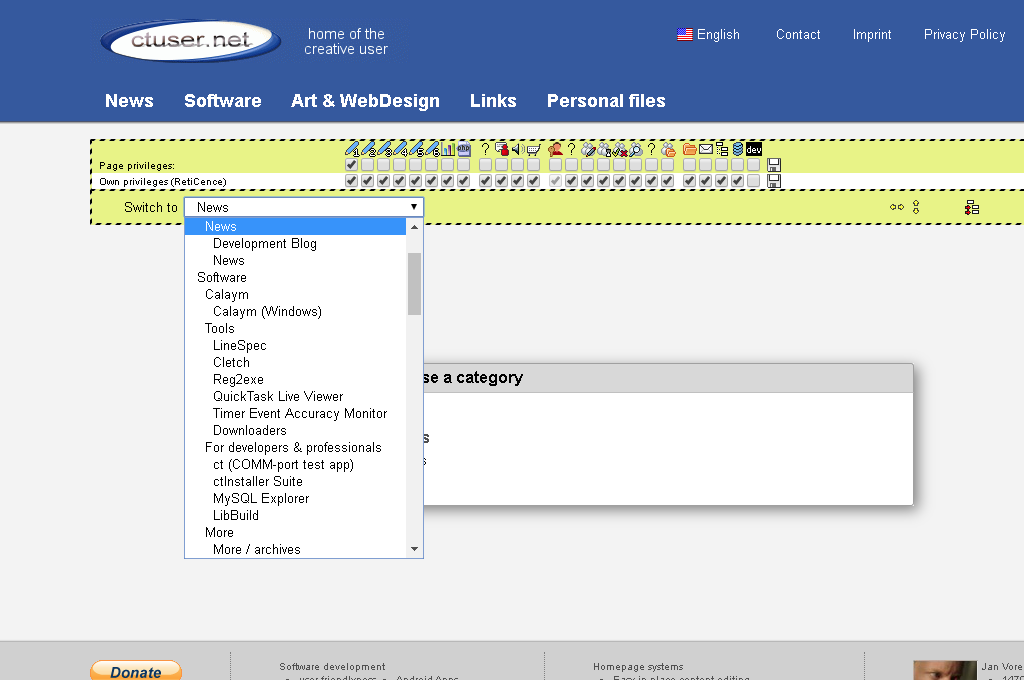Click the speaker sound icon
This screenshot has width=1024, height=680.
517,149
